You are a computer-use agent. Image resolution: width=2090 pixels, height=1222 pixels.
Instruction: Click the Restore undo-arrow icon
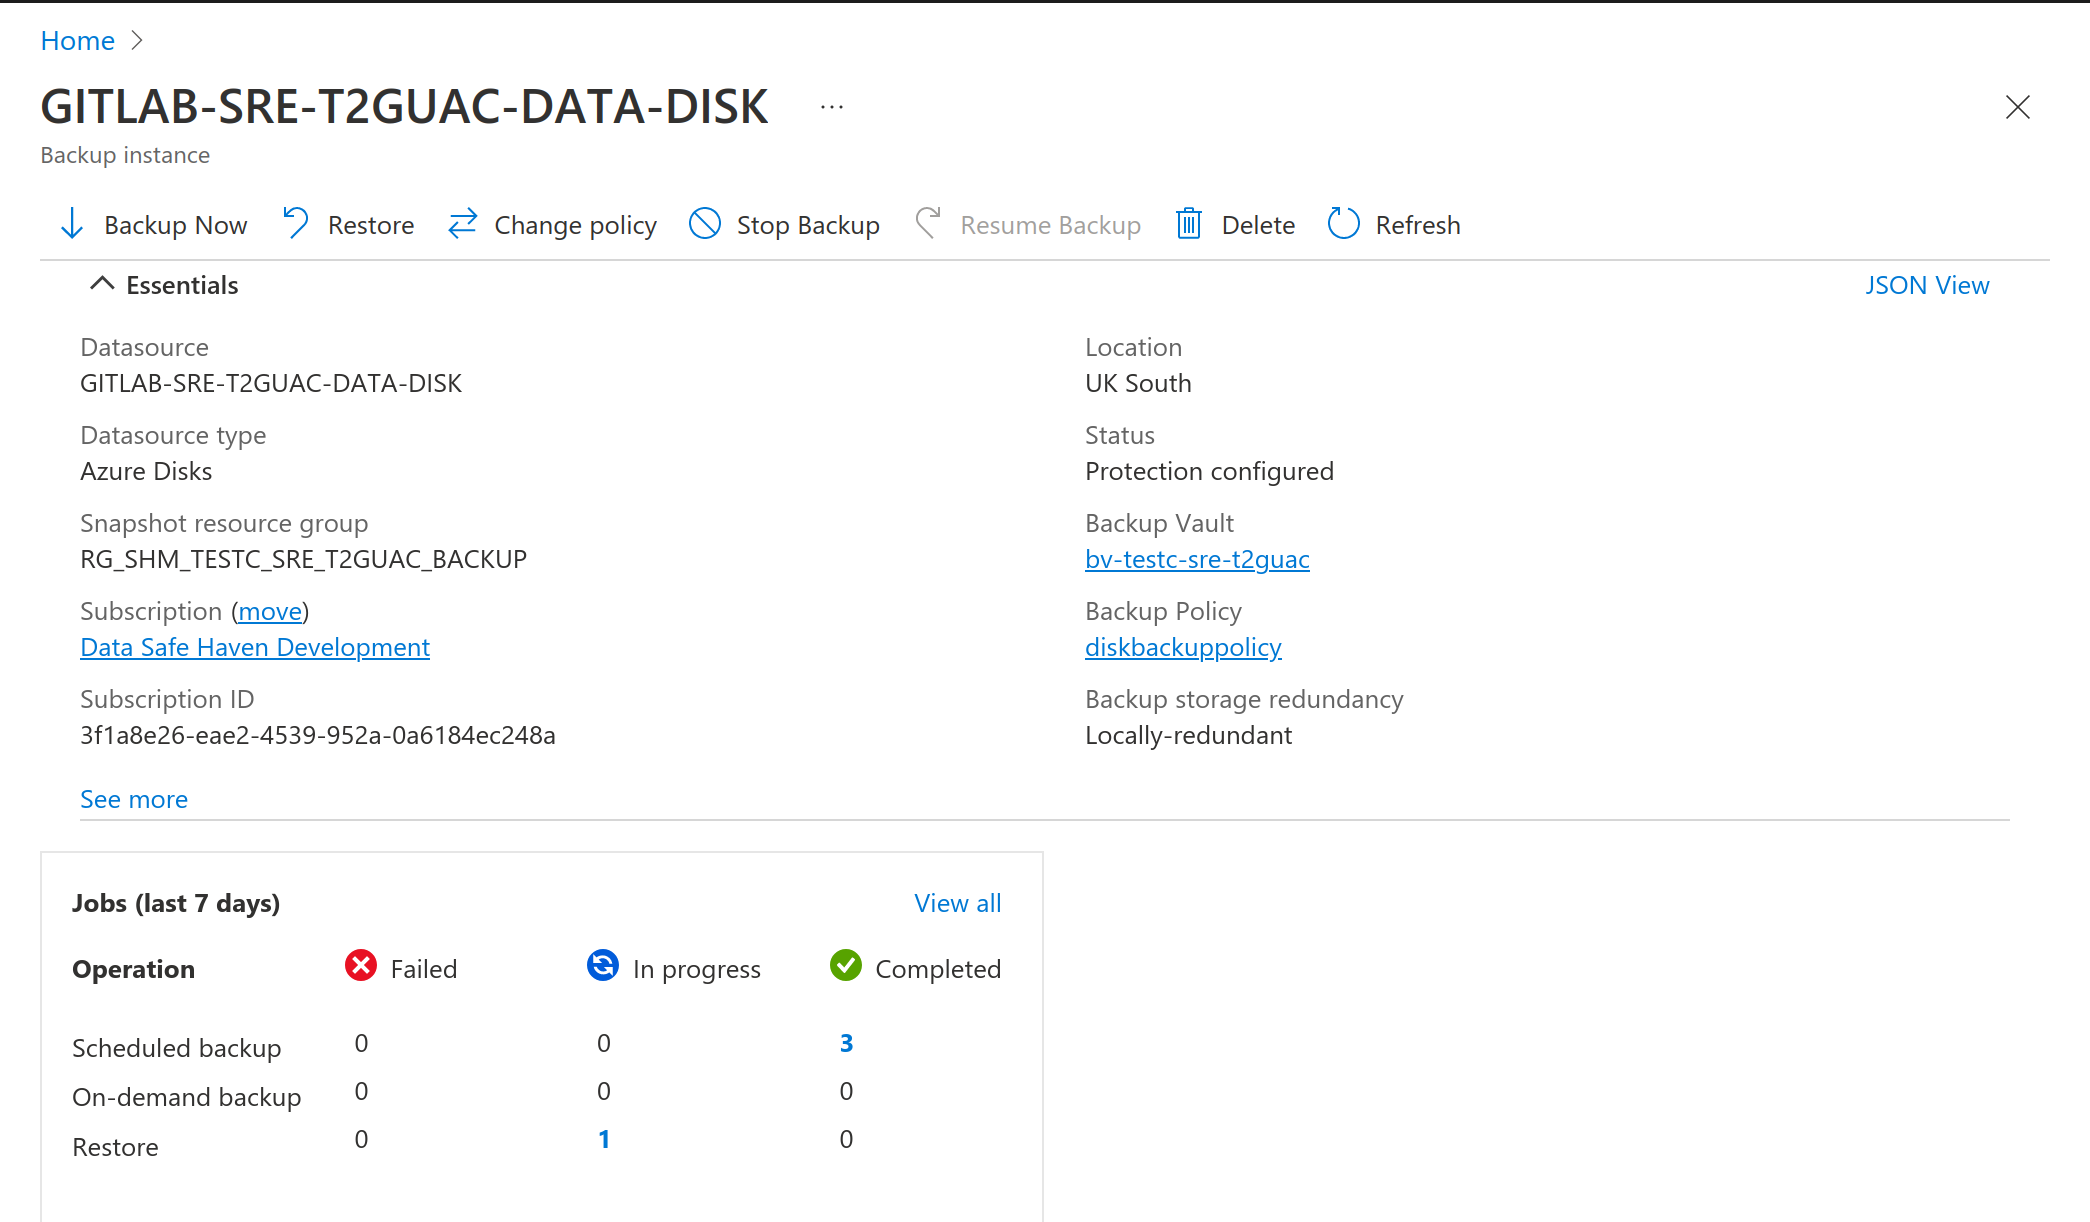click(x=296, y=222)
